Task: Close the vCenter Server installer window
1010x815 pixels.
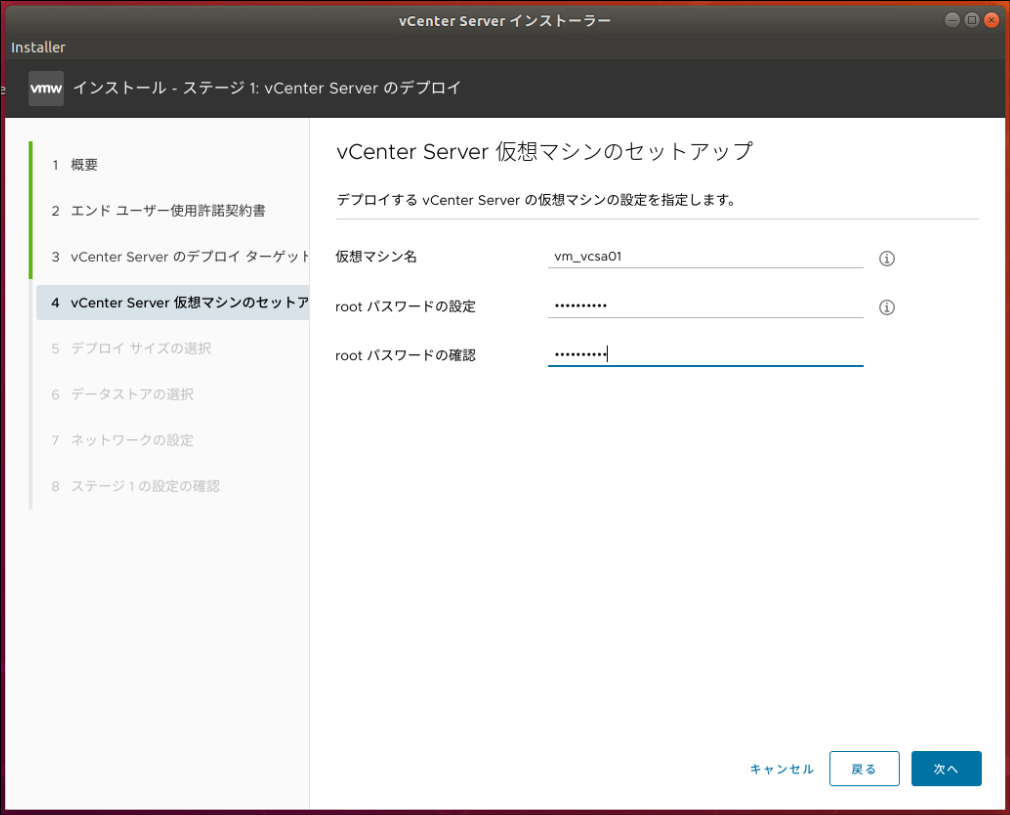Action: tap(992, 20)
